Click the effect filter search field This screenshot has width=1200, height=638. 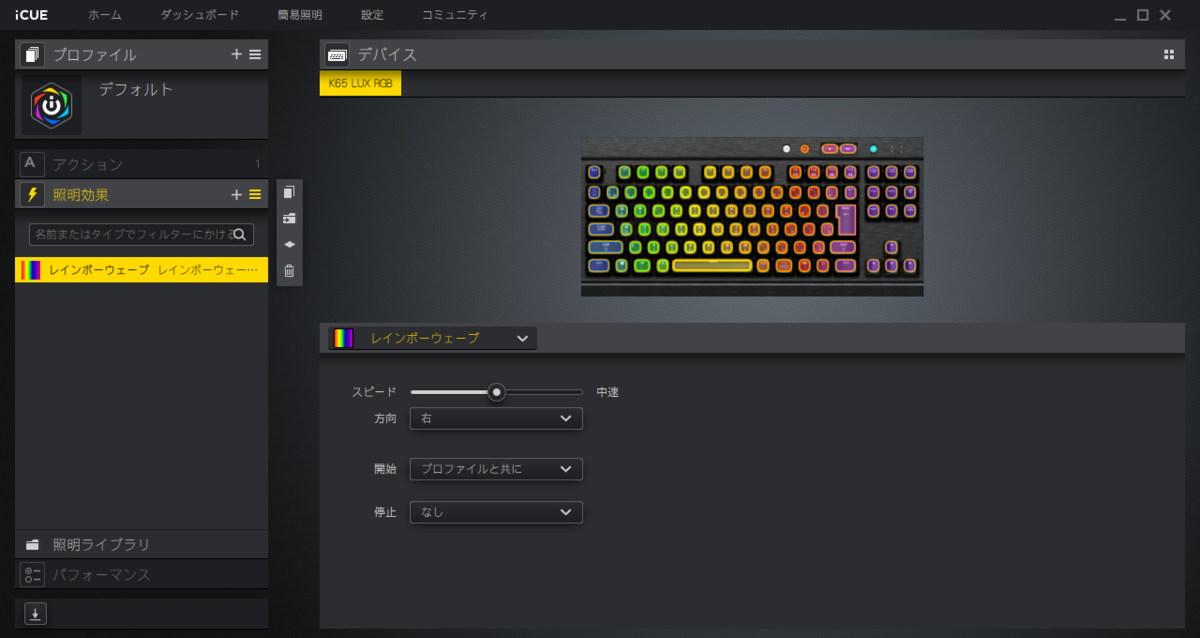pyautogui.click(x=141, y=233)
